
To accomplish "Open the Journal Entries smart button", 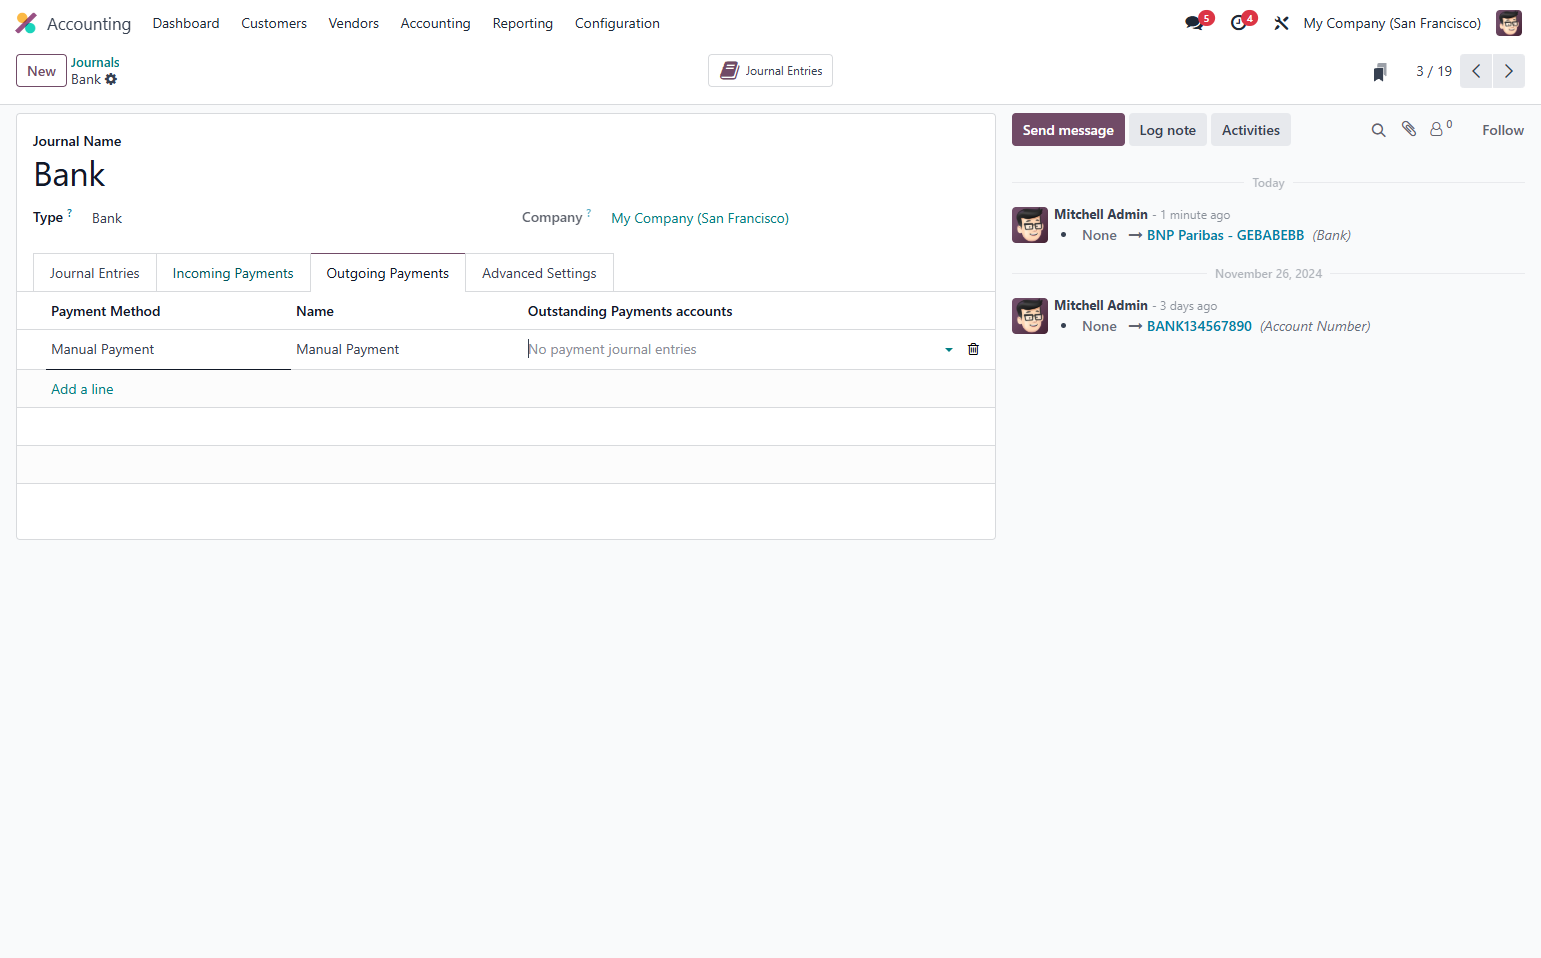I will [770, 71].
